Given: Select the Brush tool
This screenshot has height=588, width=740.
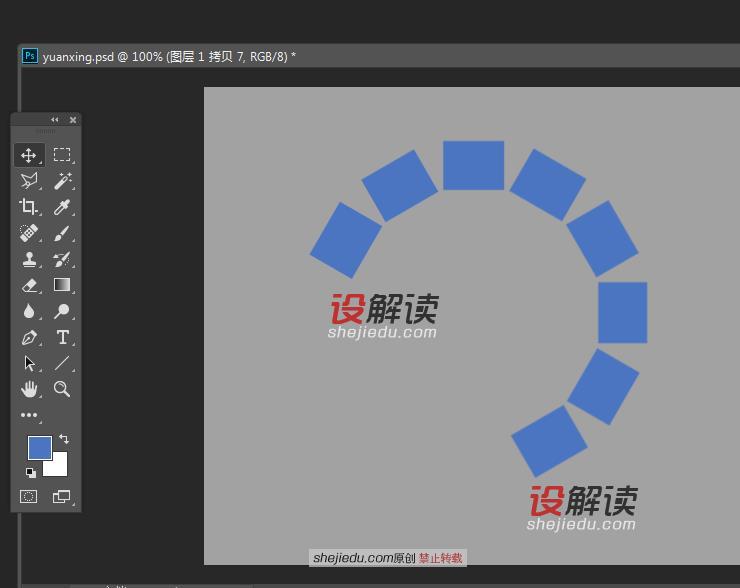Looking at the screenshot, I should [62, 233].
